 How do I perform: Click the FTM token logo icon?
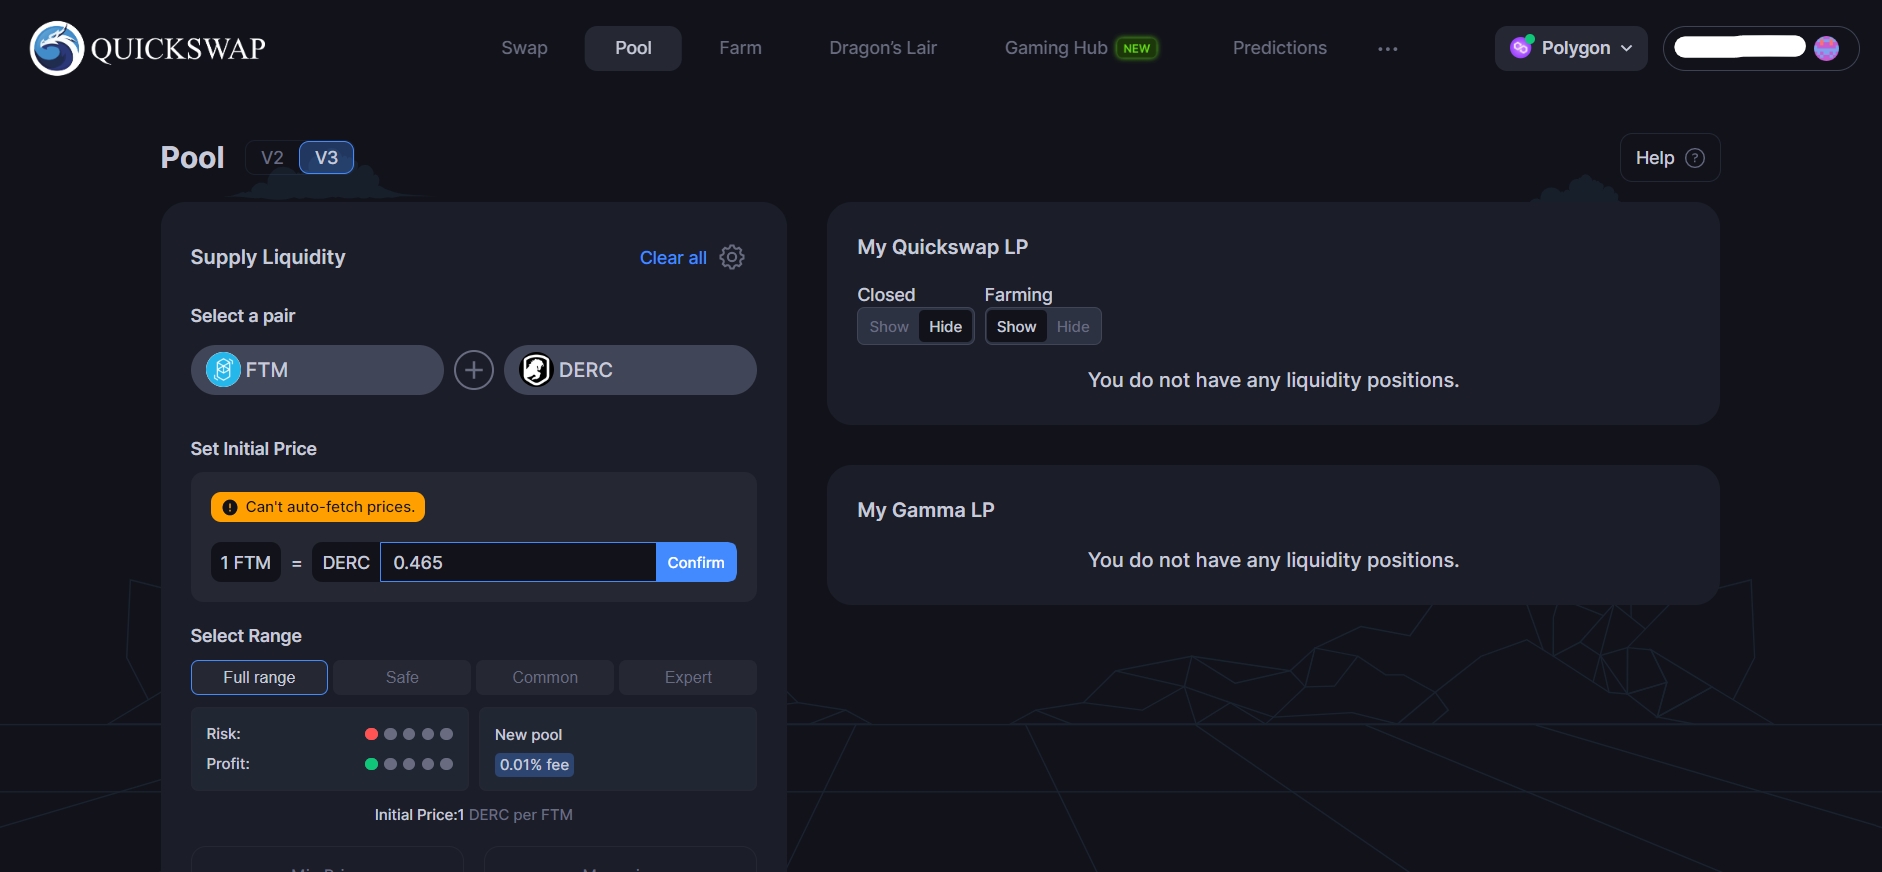pos(223,370)
